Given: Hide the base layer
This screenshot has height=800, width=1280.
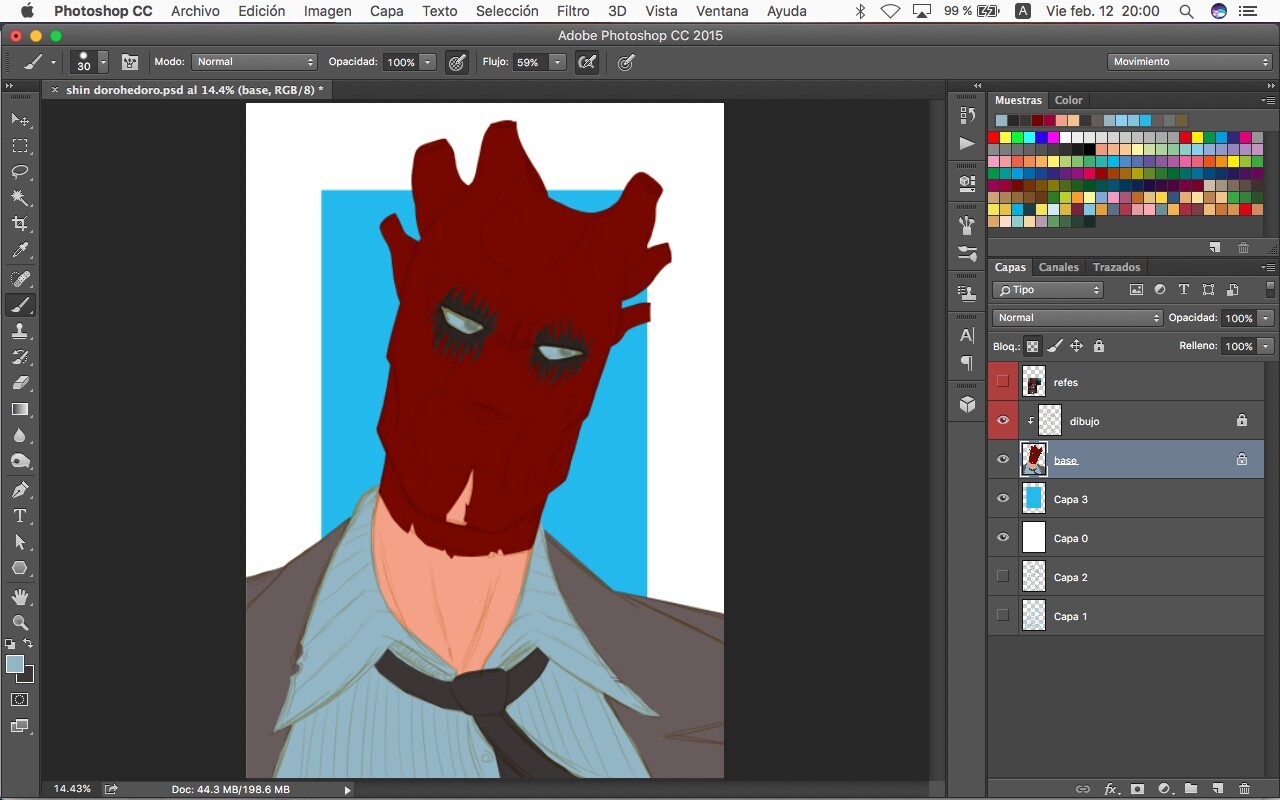Looking at the screenshot, I should [x=1003, y=460].
